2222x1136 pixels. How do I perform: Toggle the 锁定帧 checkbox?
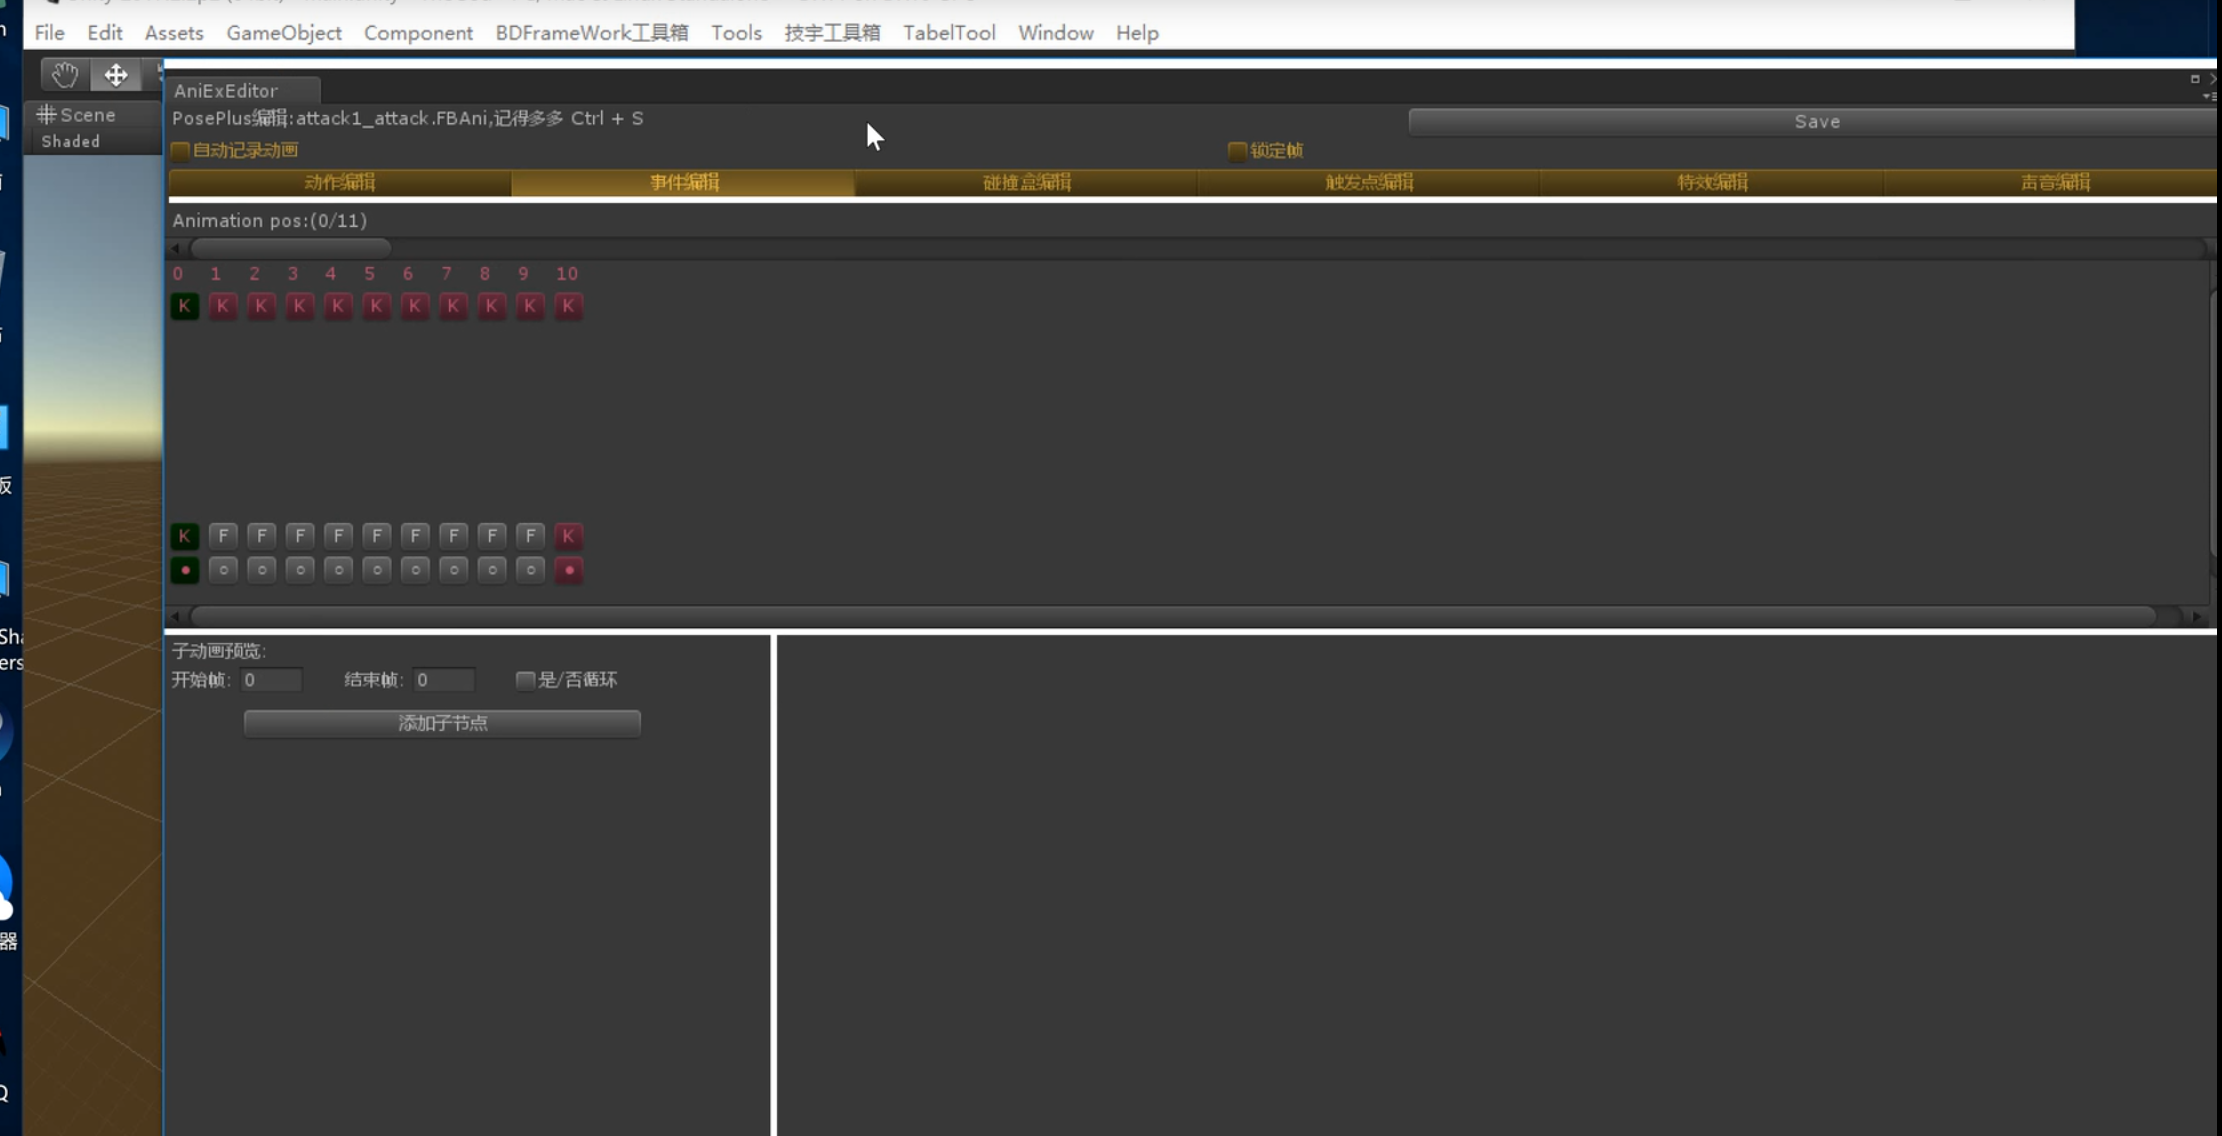(x=1237, y=151)
